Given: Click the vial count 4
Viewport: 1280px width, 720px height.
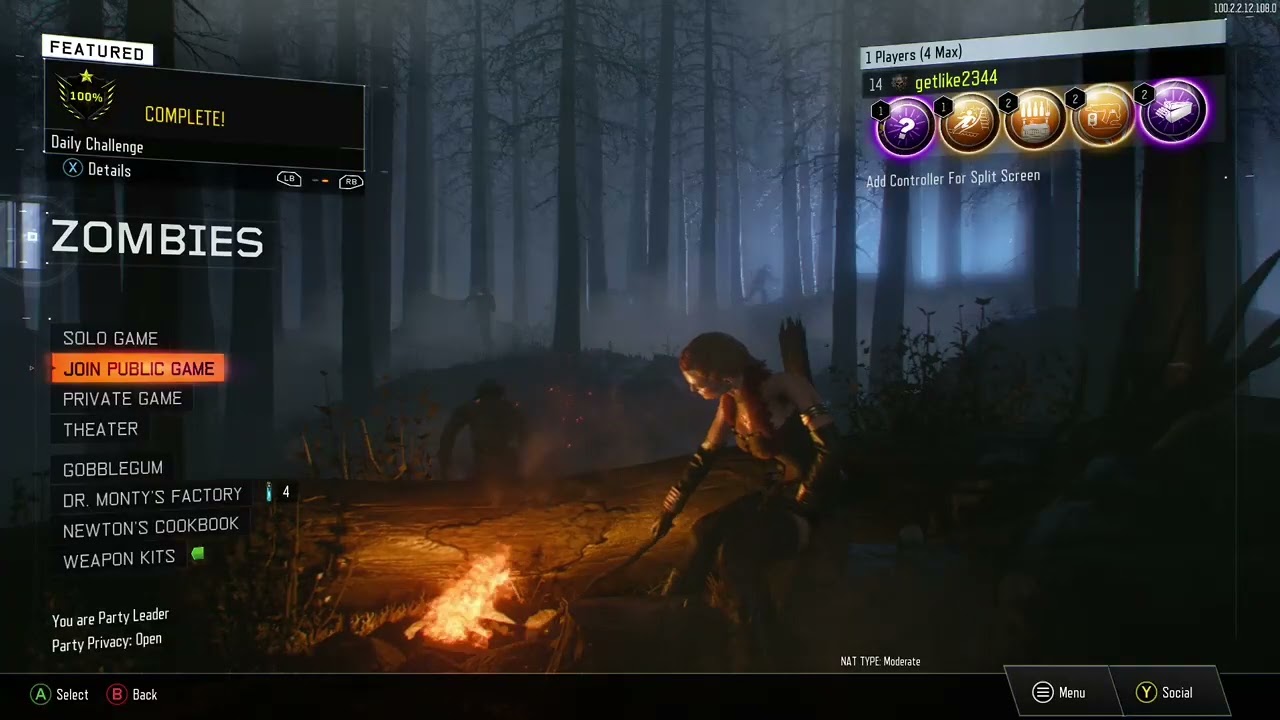Looking at the screenshot, I should (x=286, y=492).
